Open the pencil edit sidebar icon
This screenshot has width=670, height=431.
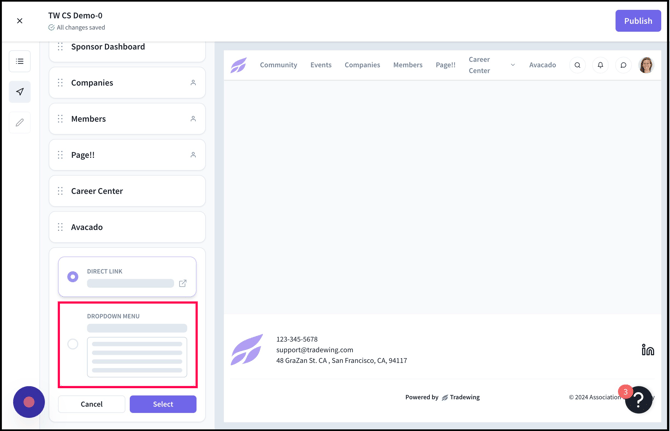tap(20, 123)
